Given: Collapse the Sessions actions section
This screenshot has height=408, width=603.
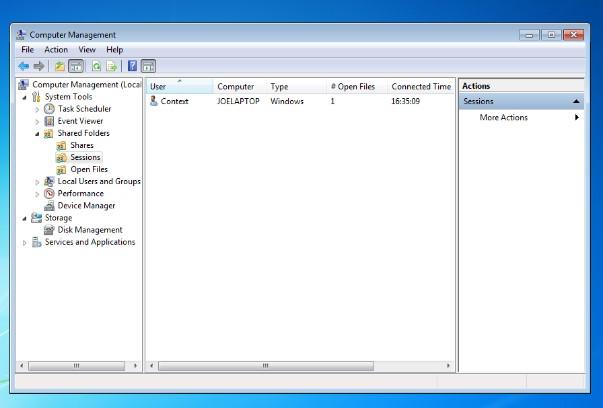Looking at the screenshot, I should coord(576,102).
